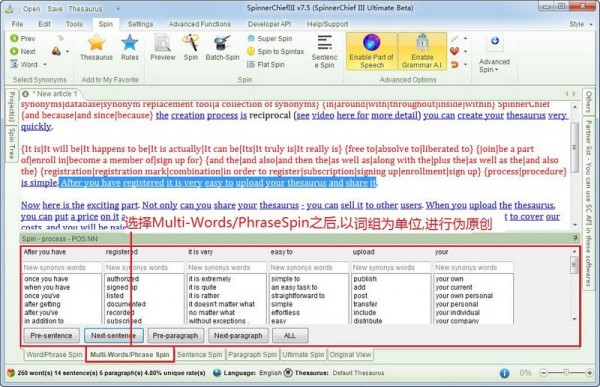Go to Next synonym

click(23, 51)
